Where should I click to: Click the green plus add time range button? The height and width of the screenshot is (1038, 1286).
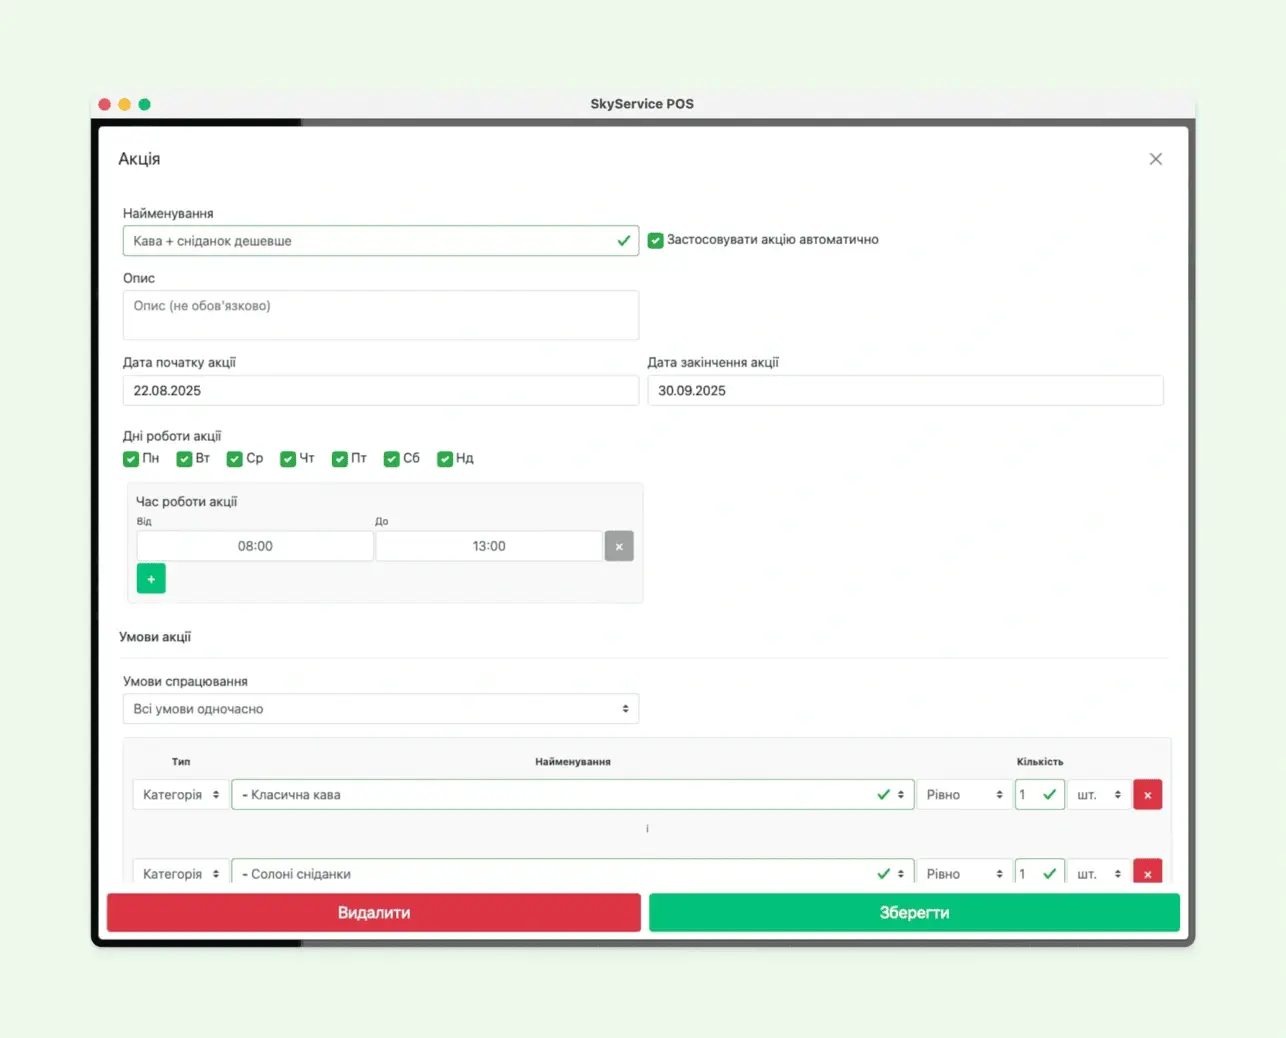pyautogui.click(x=151, y=579)
